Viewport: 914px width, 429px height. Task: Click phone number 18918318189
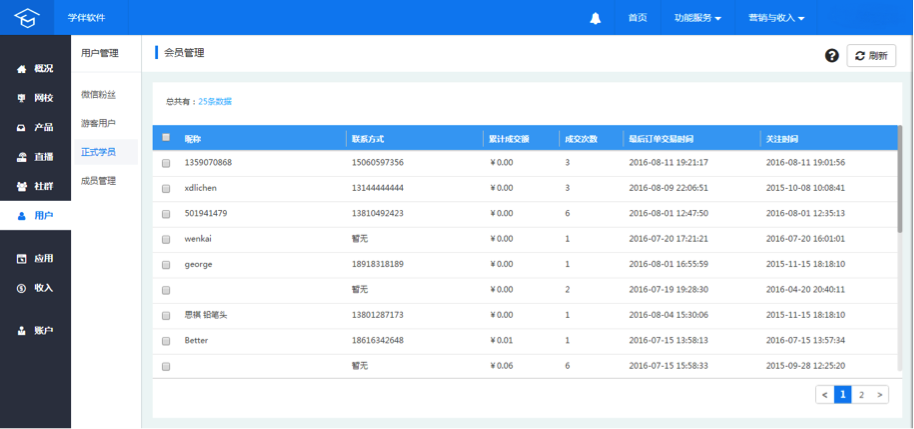(x=378, y=264)
